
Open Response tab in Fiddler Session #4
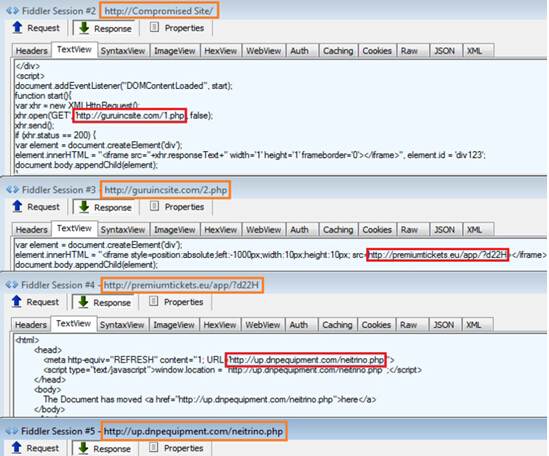105,302
